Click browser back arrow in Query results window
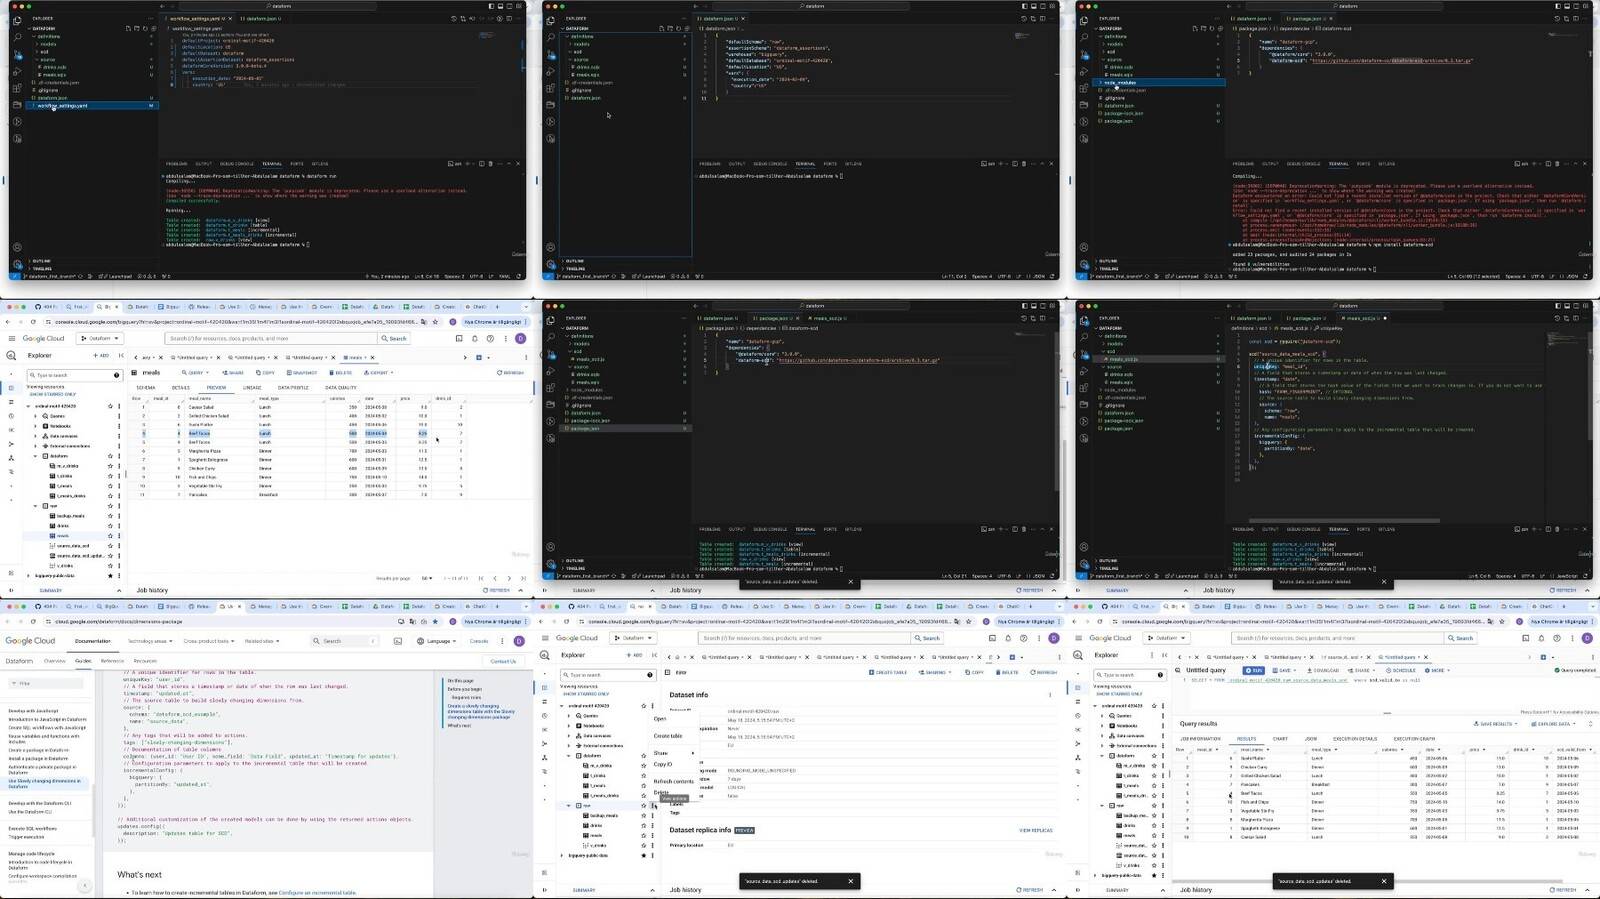The width and height of the screenshot is (1600, 899). (1074, 621)
